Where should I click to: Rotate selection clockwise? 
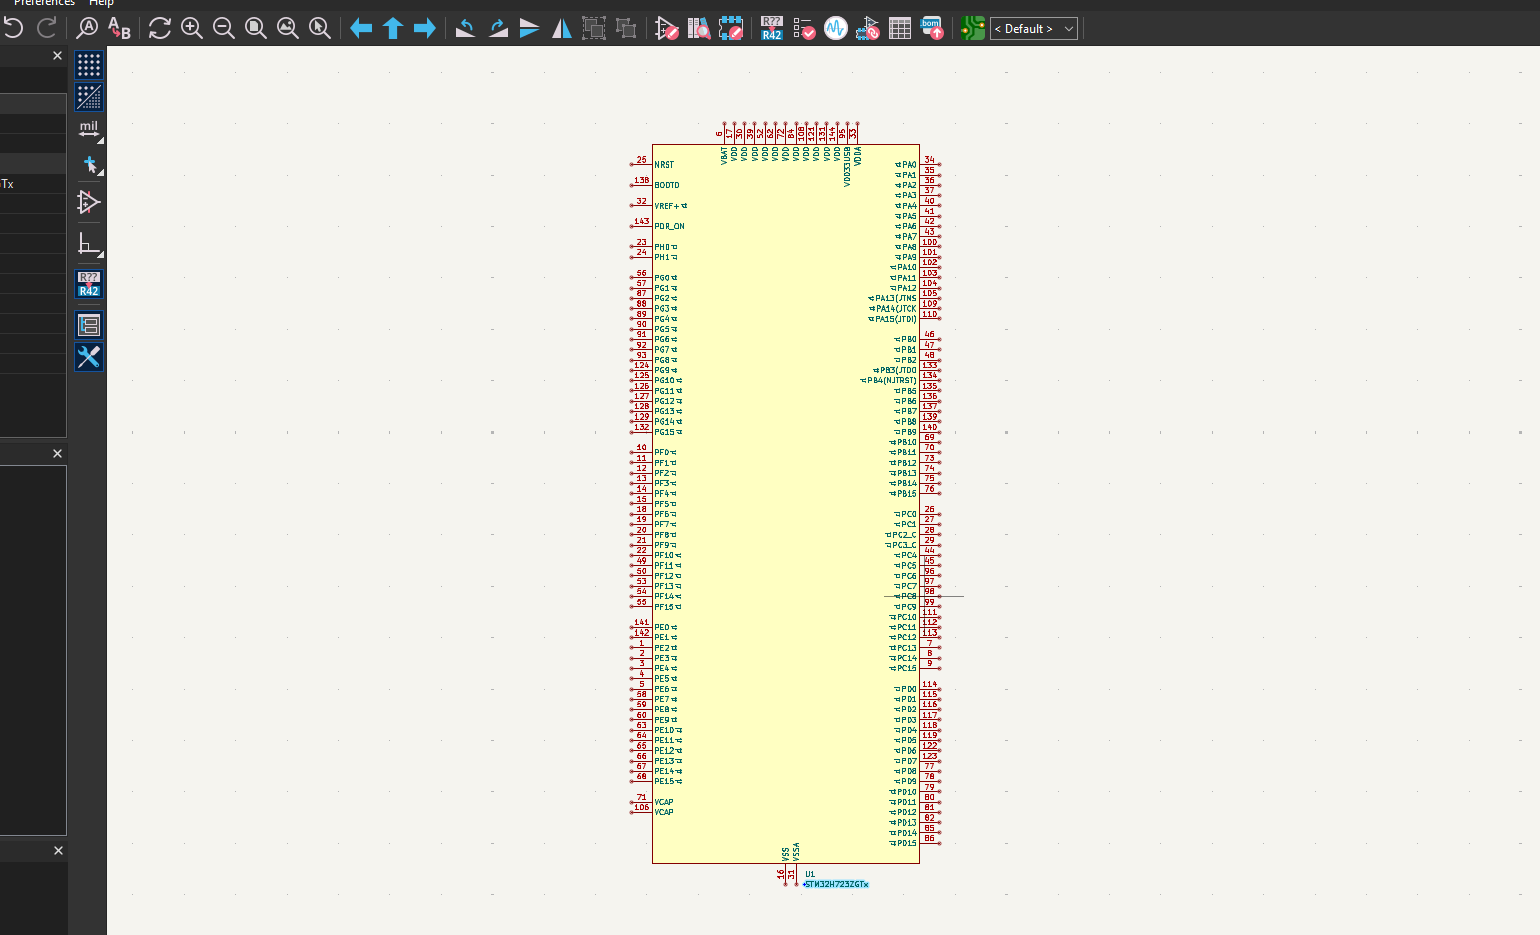(x=498, y=28)
